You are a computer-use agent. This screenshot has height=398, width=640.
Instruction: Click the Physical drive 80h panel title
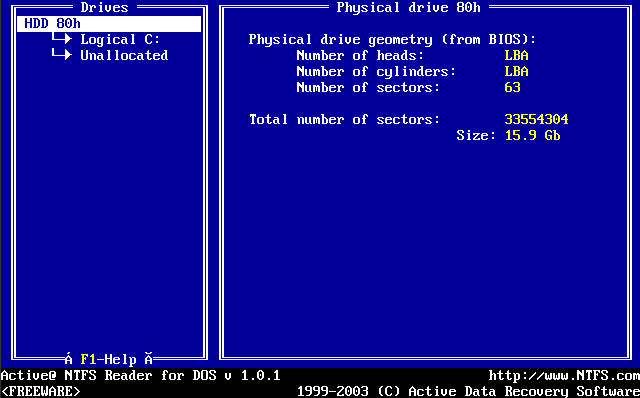tap(409, 7)
